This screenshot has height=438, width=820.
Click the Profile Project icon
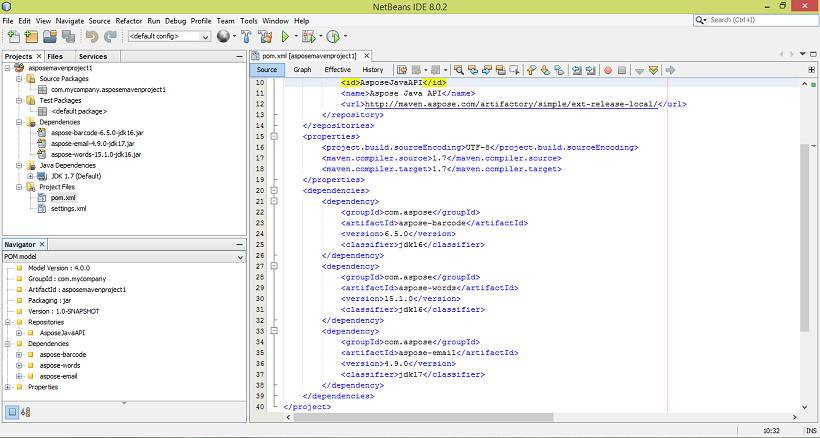(x=333, y=36)
